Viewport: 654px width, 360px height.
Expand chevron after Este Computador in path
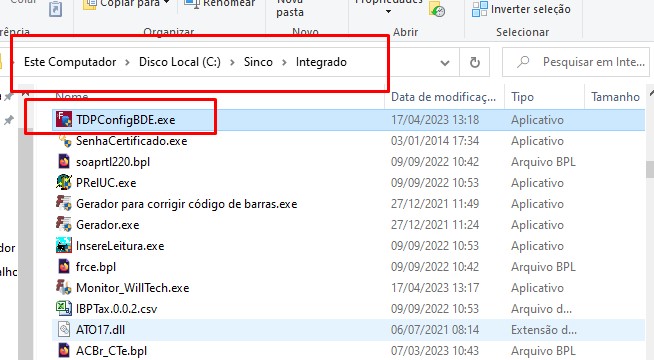pyautogui.click(x=127, y=63)
